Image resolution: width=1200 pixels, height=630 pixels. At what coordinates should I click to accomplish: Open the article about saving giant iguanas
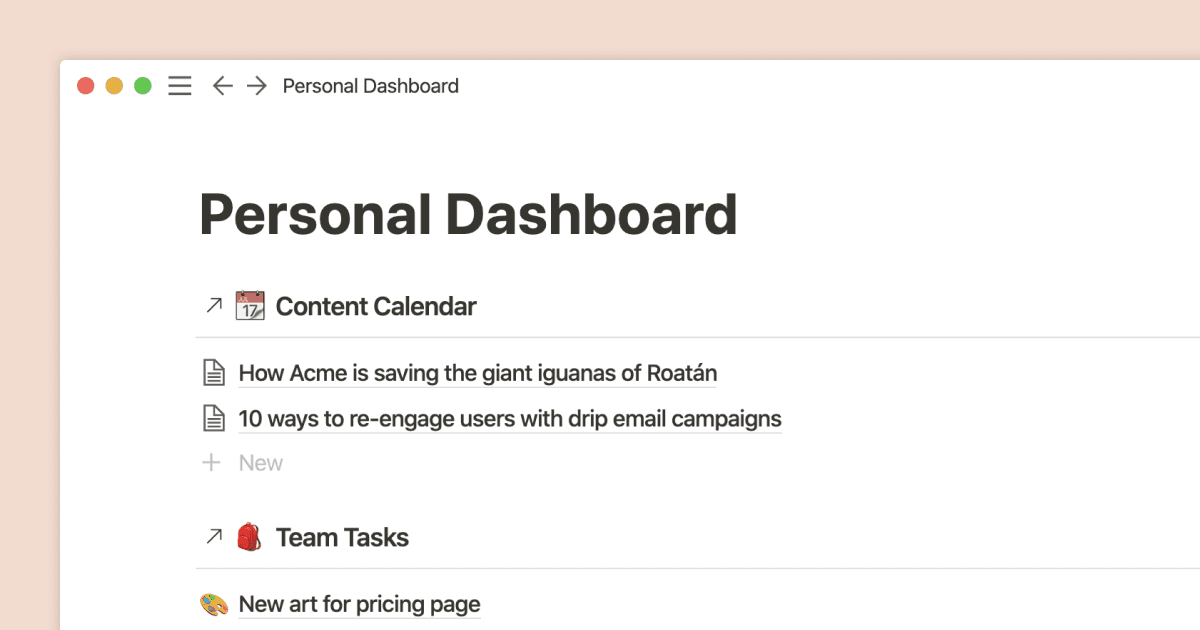click(476, 372)
